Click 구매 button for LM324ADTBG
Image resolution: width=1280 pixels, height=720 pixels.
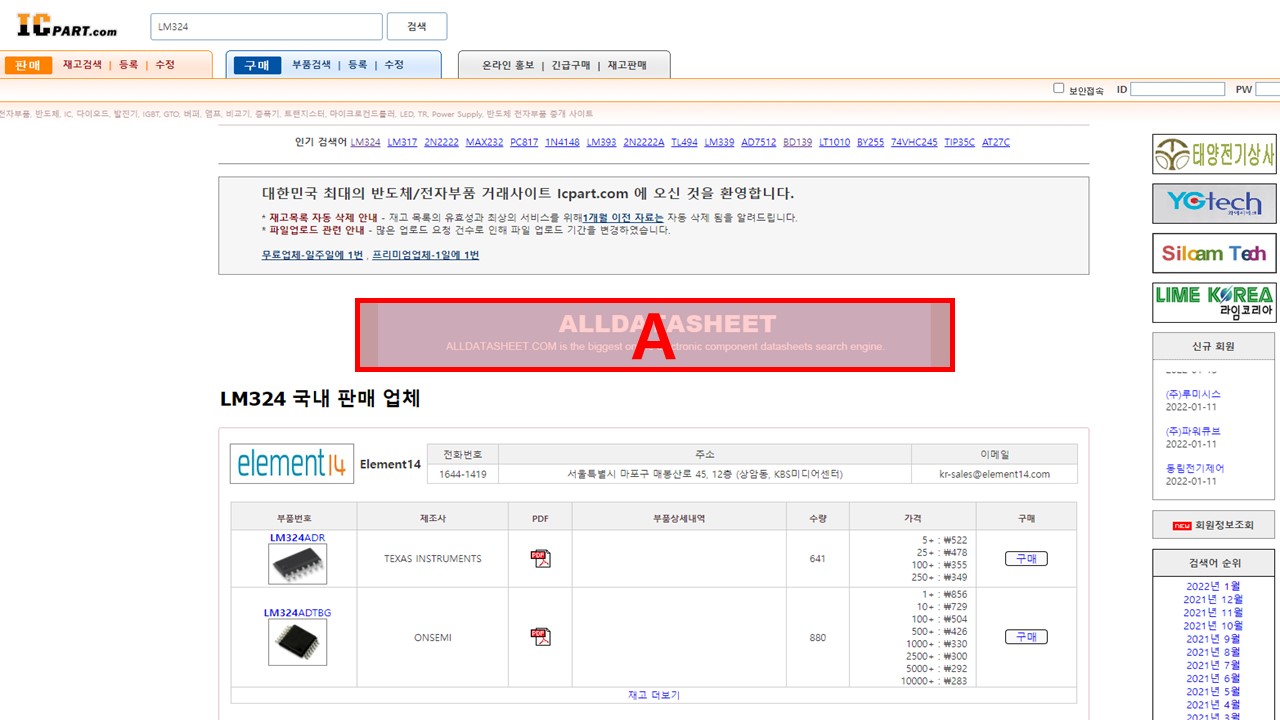(x=1026, y=636)
